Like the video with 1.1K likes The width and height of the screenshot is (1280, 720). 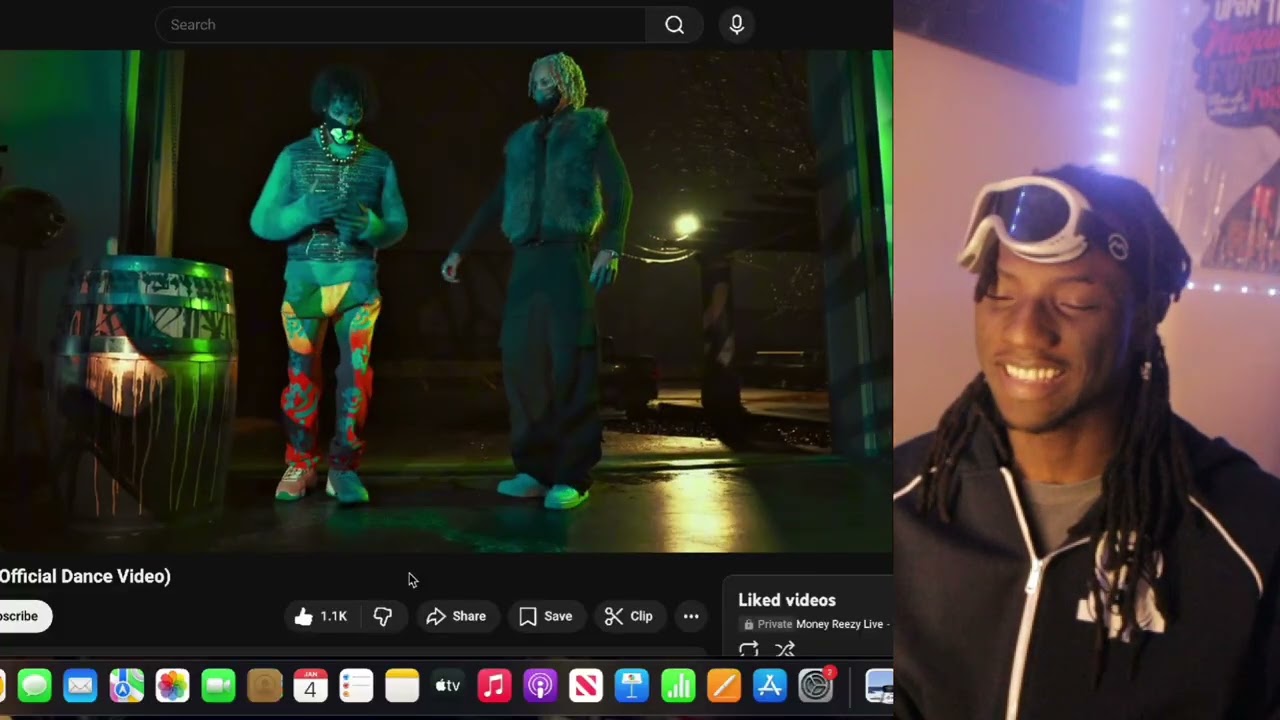[x=320, y=616]
